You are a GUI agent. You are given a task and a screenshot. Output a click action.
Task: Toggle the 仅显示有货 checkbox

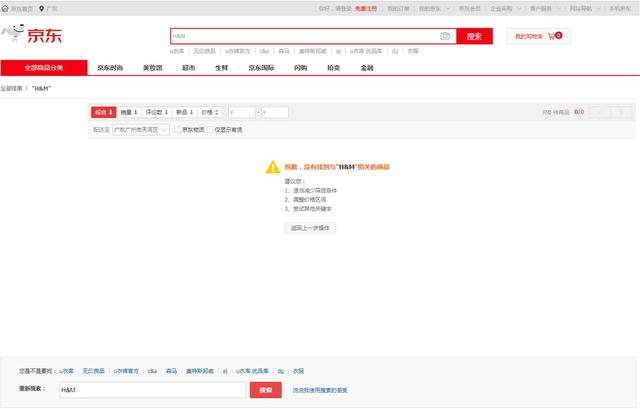[212, 130]
